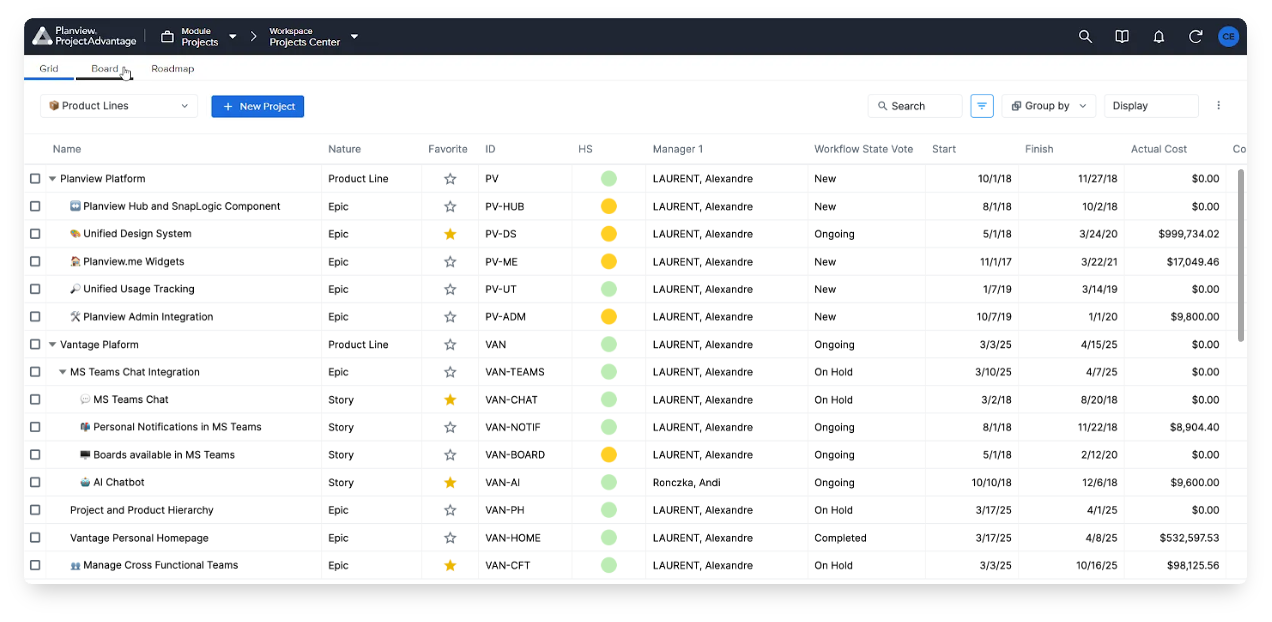The height and width of the screenshot is (622, 1272).
Task: Check the Vantage Personal Homepage checkbox
Action: coord(35,538)
